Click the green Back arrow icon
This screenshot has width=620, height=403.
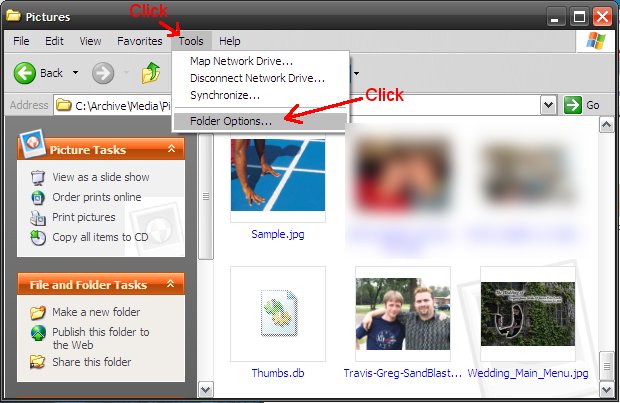pos(25,73)
